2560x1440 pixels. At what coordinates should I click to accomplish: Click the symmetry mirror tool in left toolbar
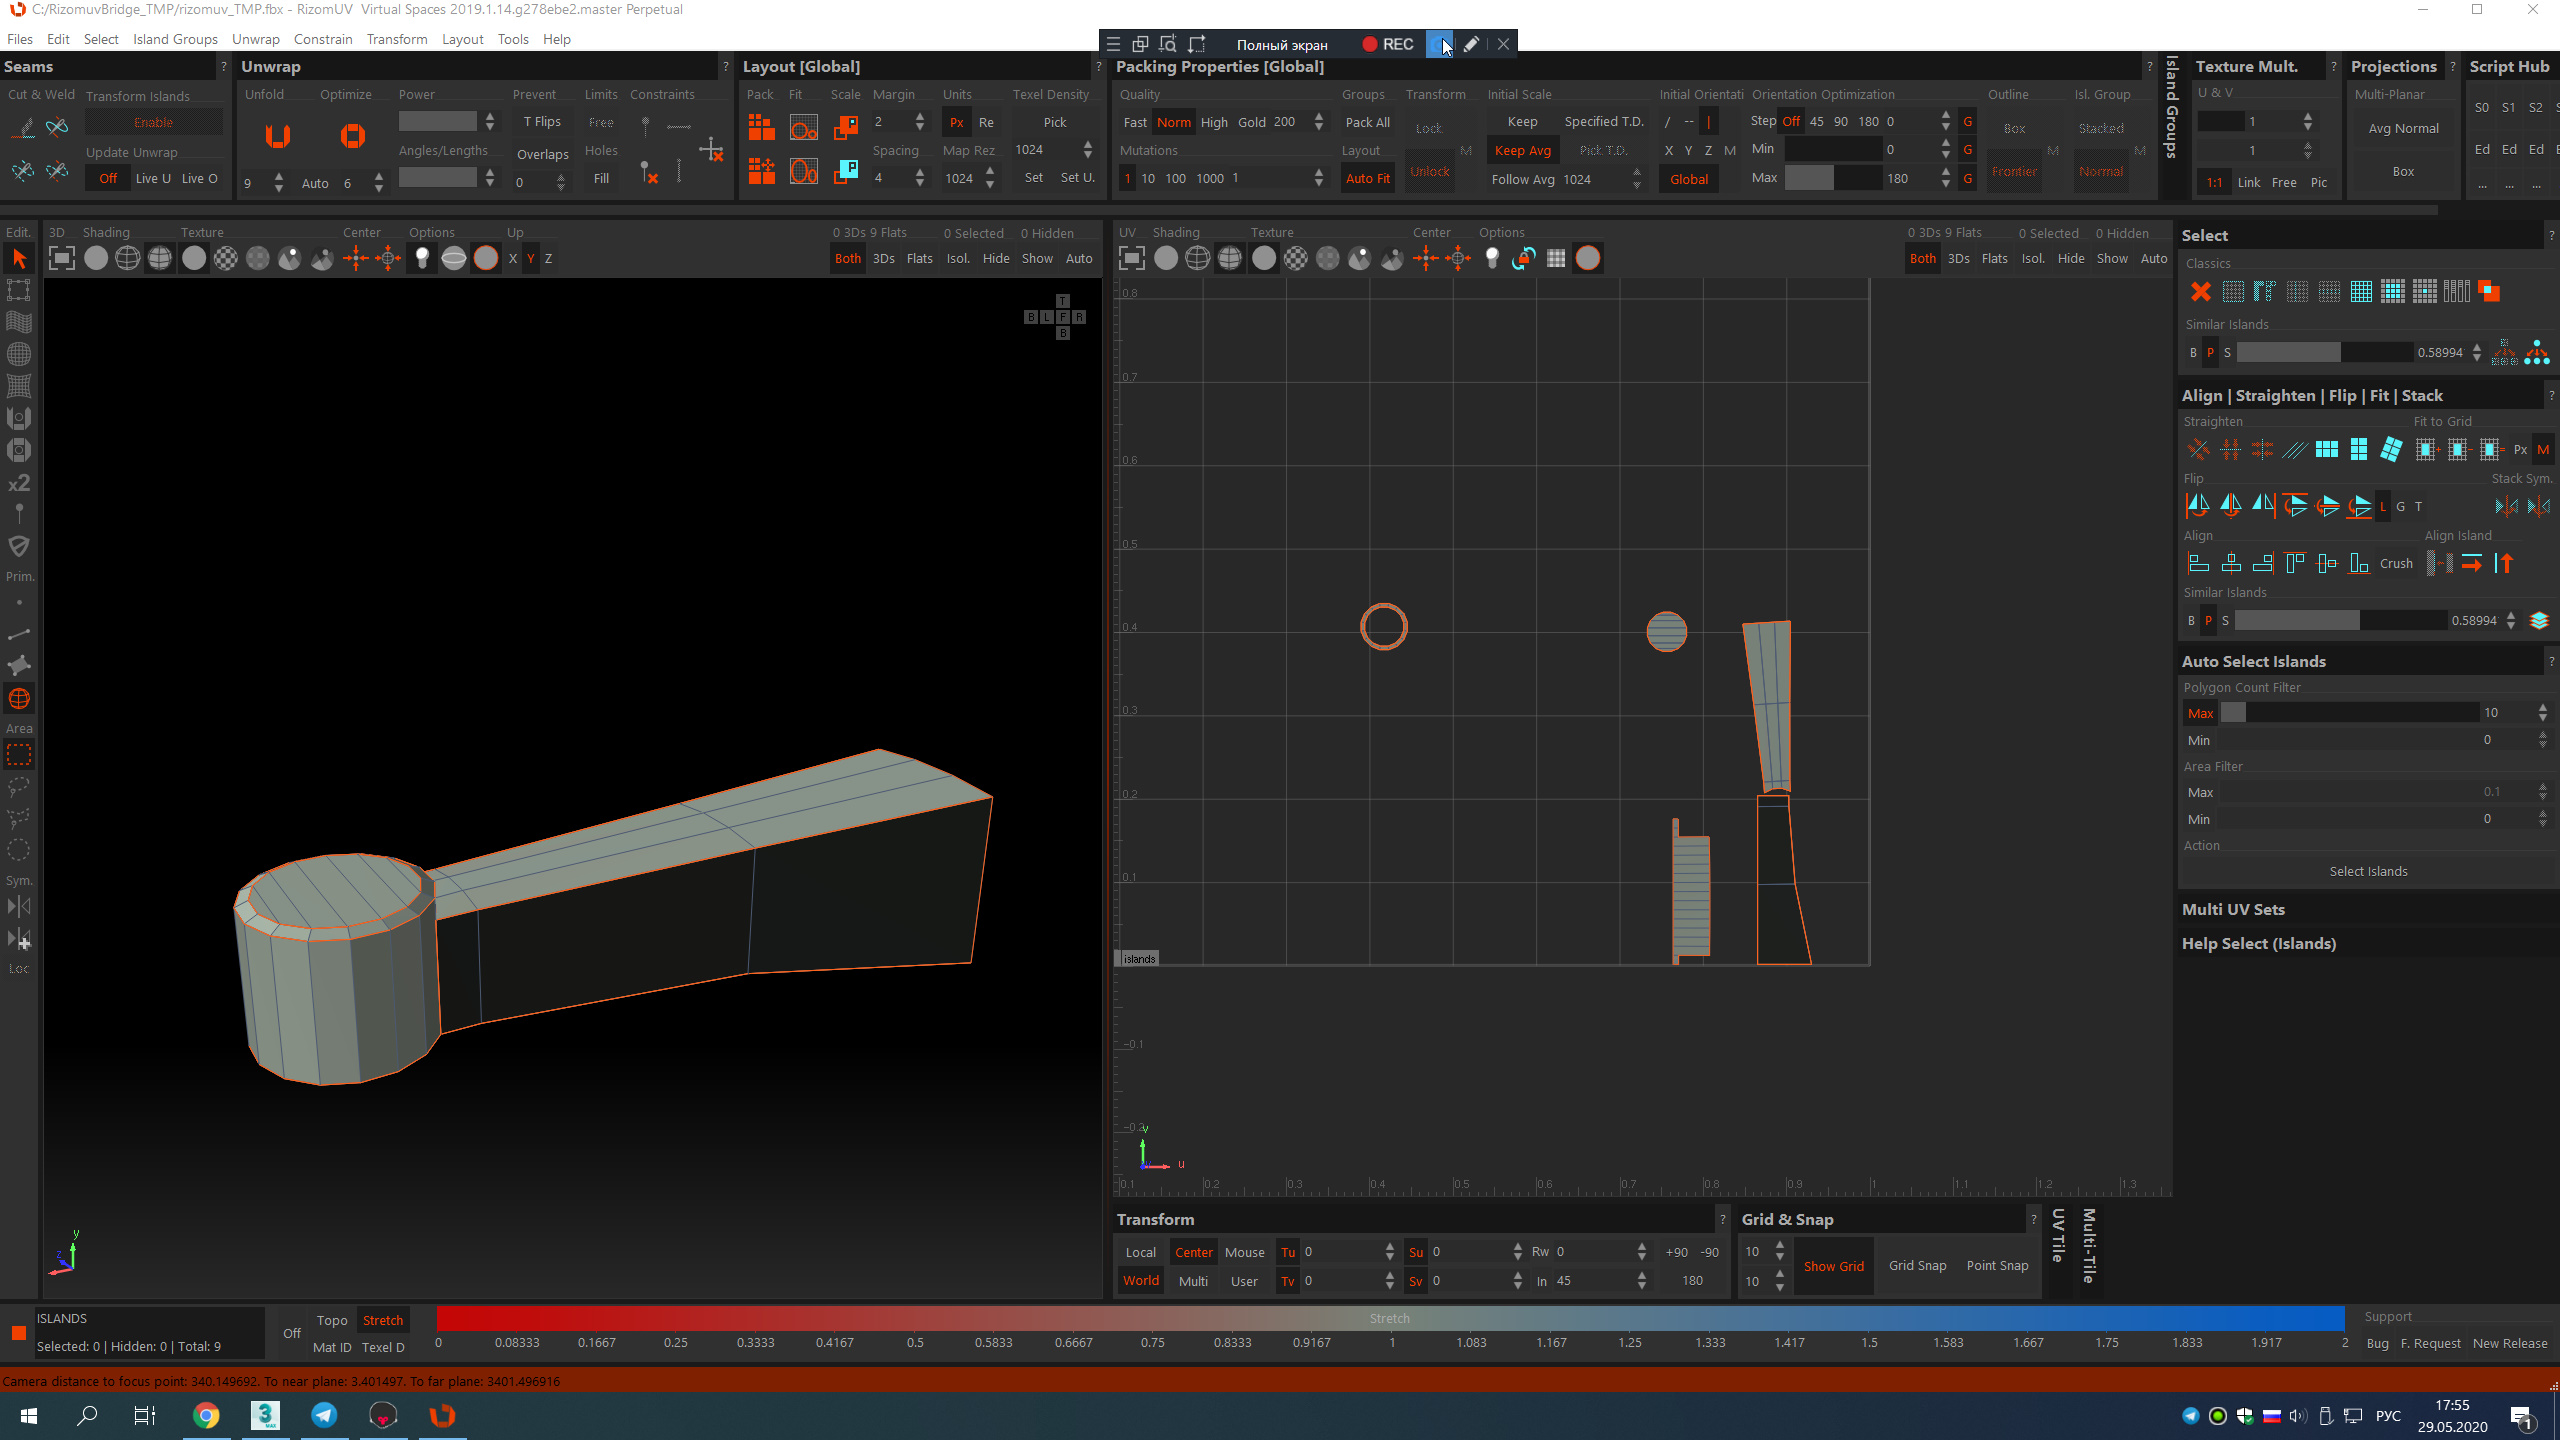19,907
